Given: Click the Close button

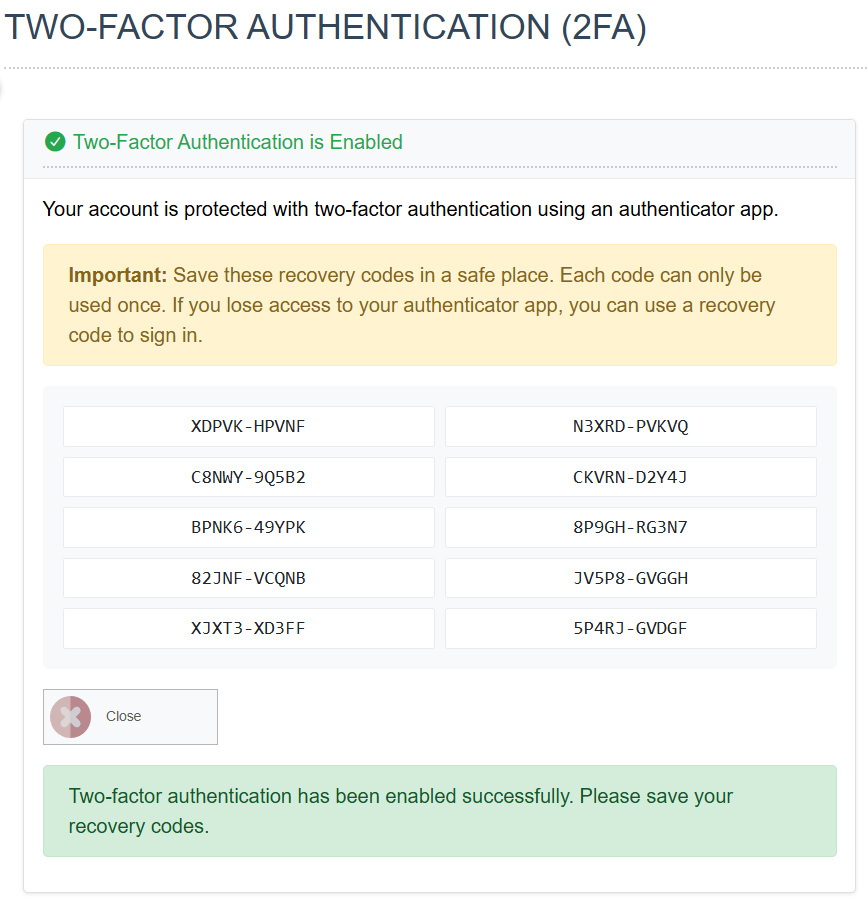Looking at the screenshot, I should tap(130, 717).
